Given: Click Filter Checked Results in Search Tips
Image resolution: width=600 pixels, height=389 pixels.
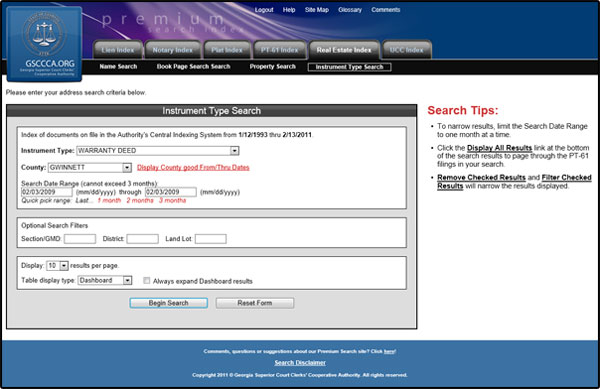Looking at the screenshot, I should coord(514,182).
